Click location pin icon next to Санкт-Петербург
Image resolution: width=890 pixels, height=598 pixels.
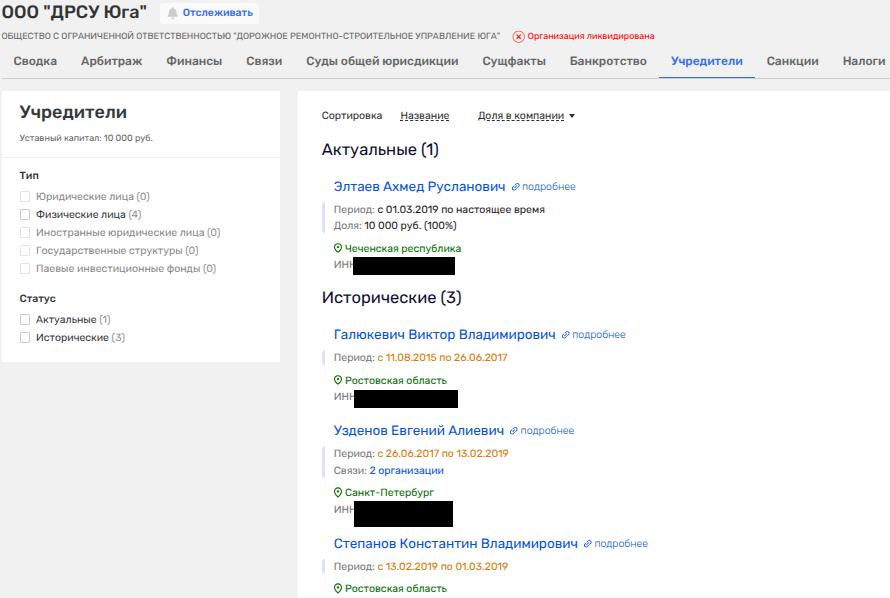coord(338,493)
